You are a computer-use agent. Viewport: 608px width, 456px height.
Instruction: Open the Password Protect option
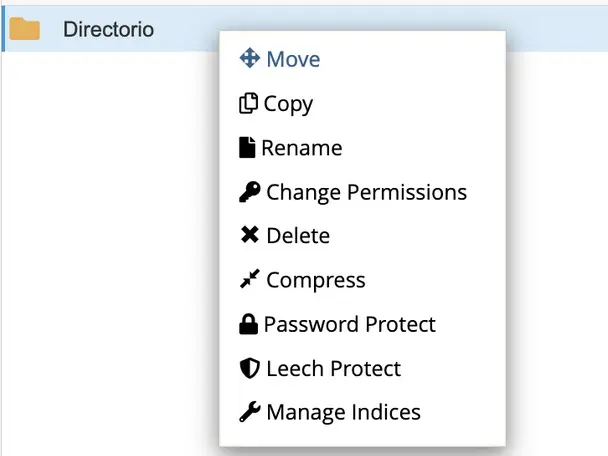tap(349, 324)
